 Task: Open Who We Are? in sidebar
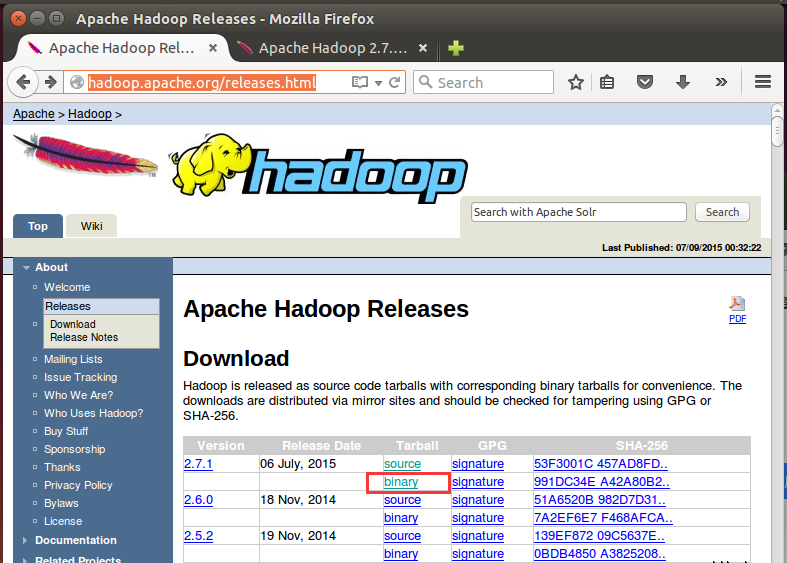tap(79, 395)
